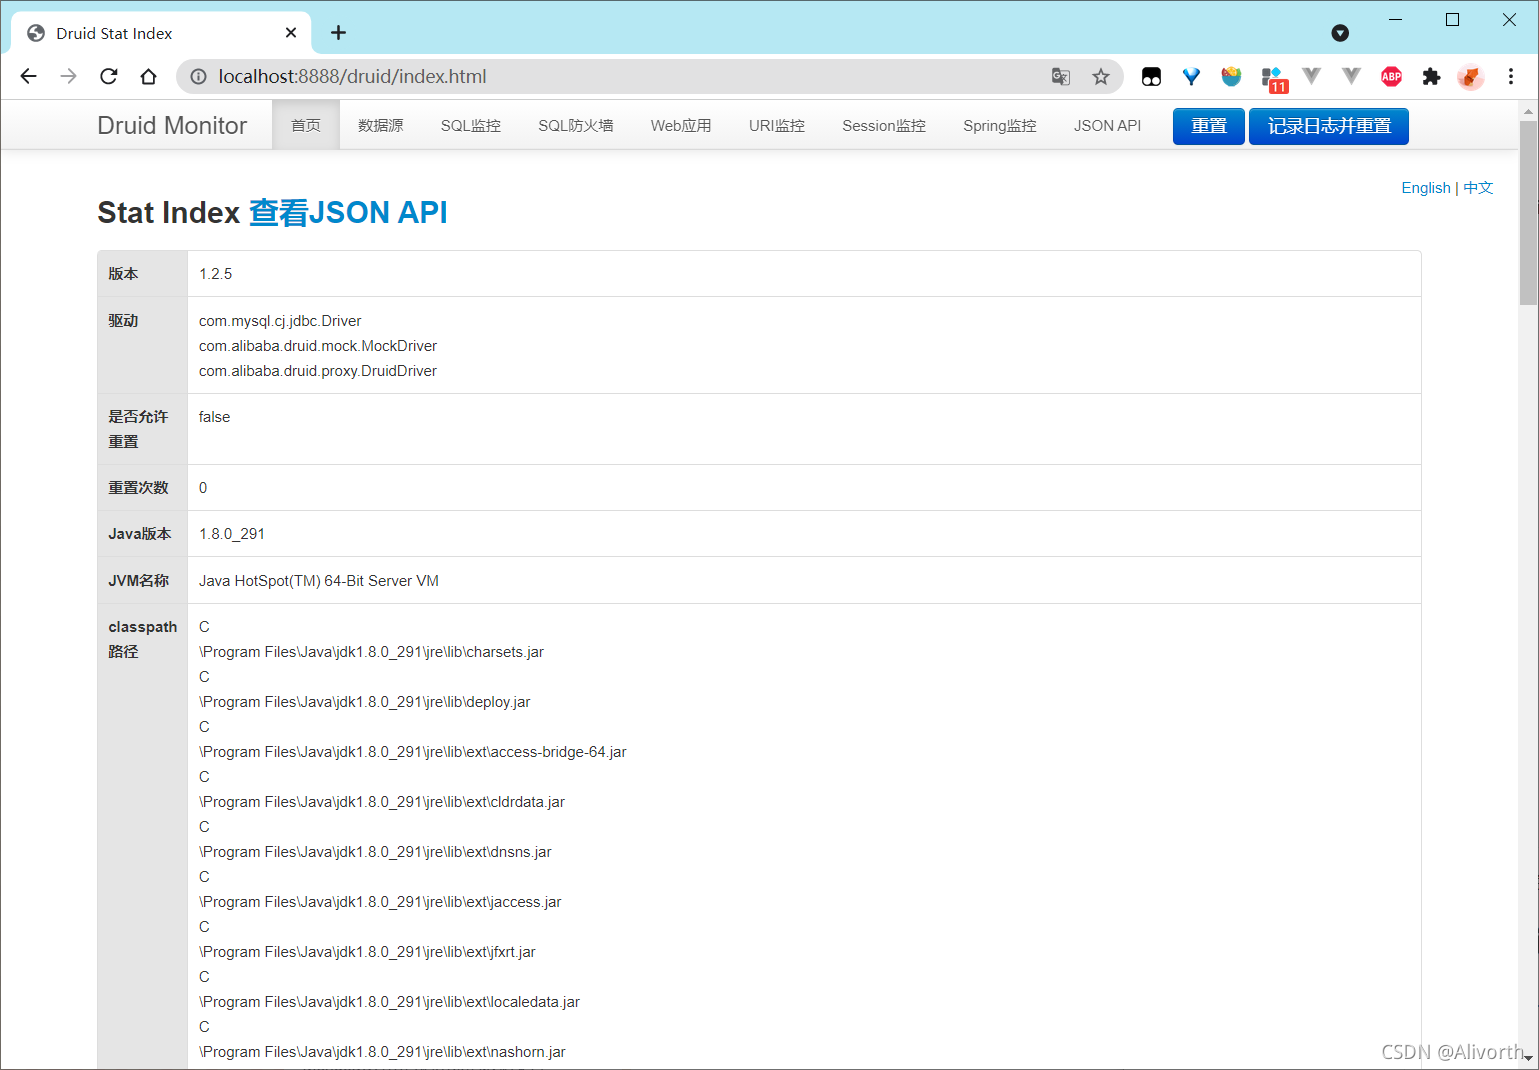This screenshot has height=1070, width=1539.
Task: Open the JSON API navigation tab
Action: click(1107, 125)
